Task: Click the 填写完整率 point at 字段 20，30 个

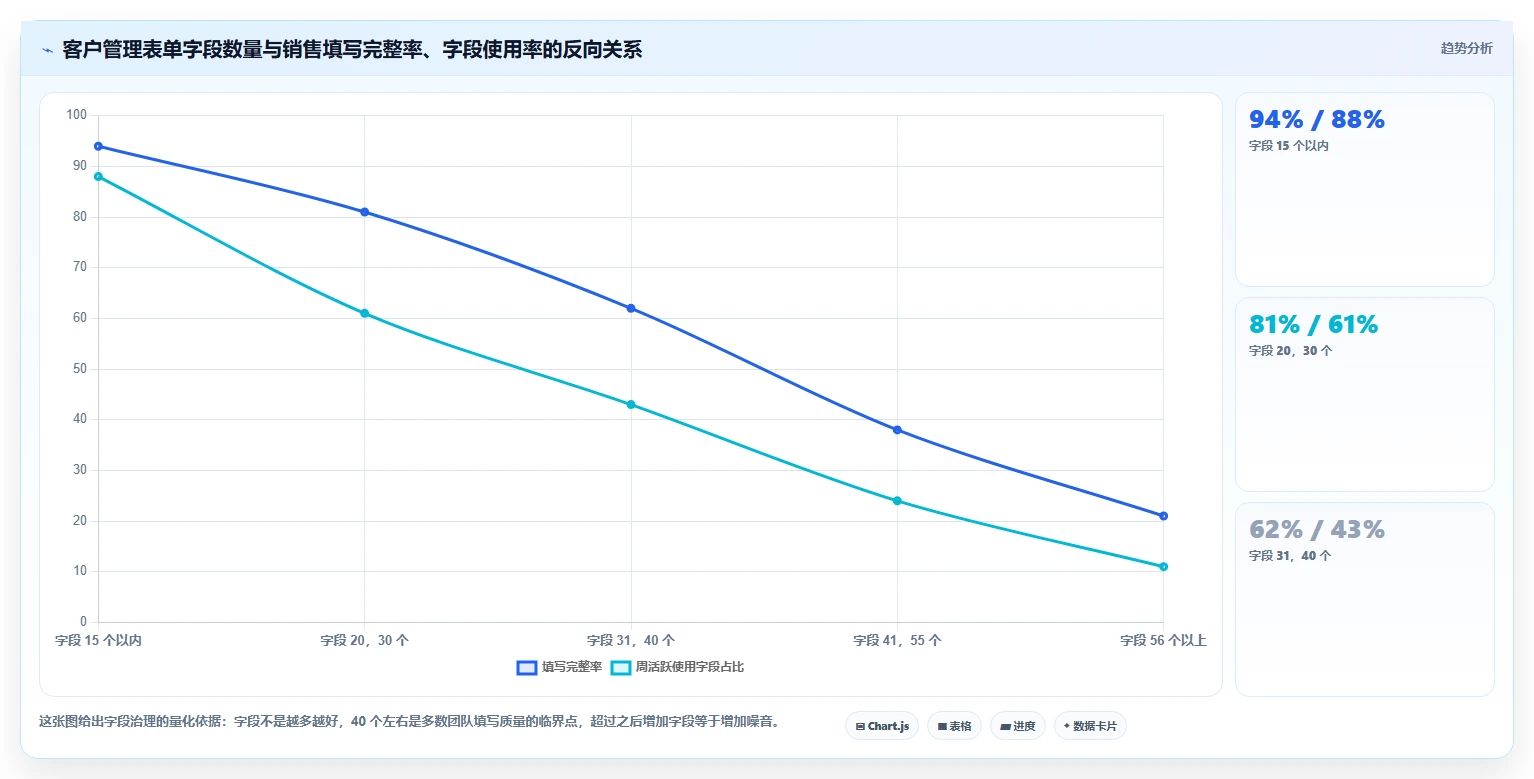Action: pos(365,212)
